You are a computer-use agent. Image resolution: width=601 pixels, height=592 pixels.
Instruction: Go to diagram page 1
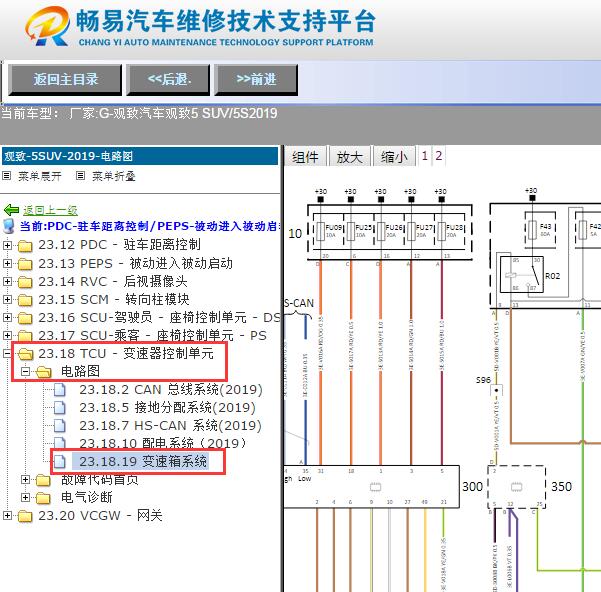click(425, 156)
